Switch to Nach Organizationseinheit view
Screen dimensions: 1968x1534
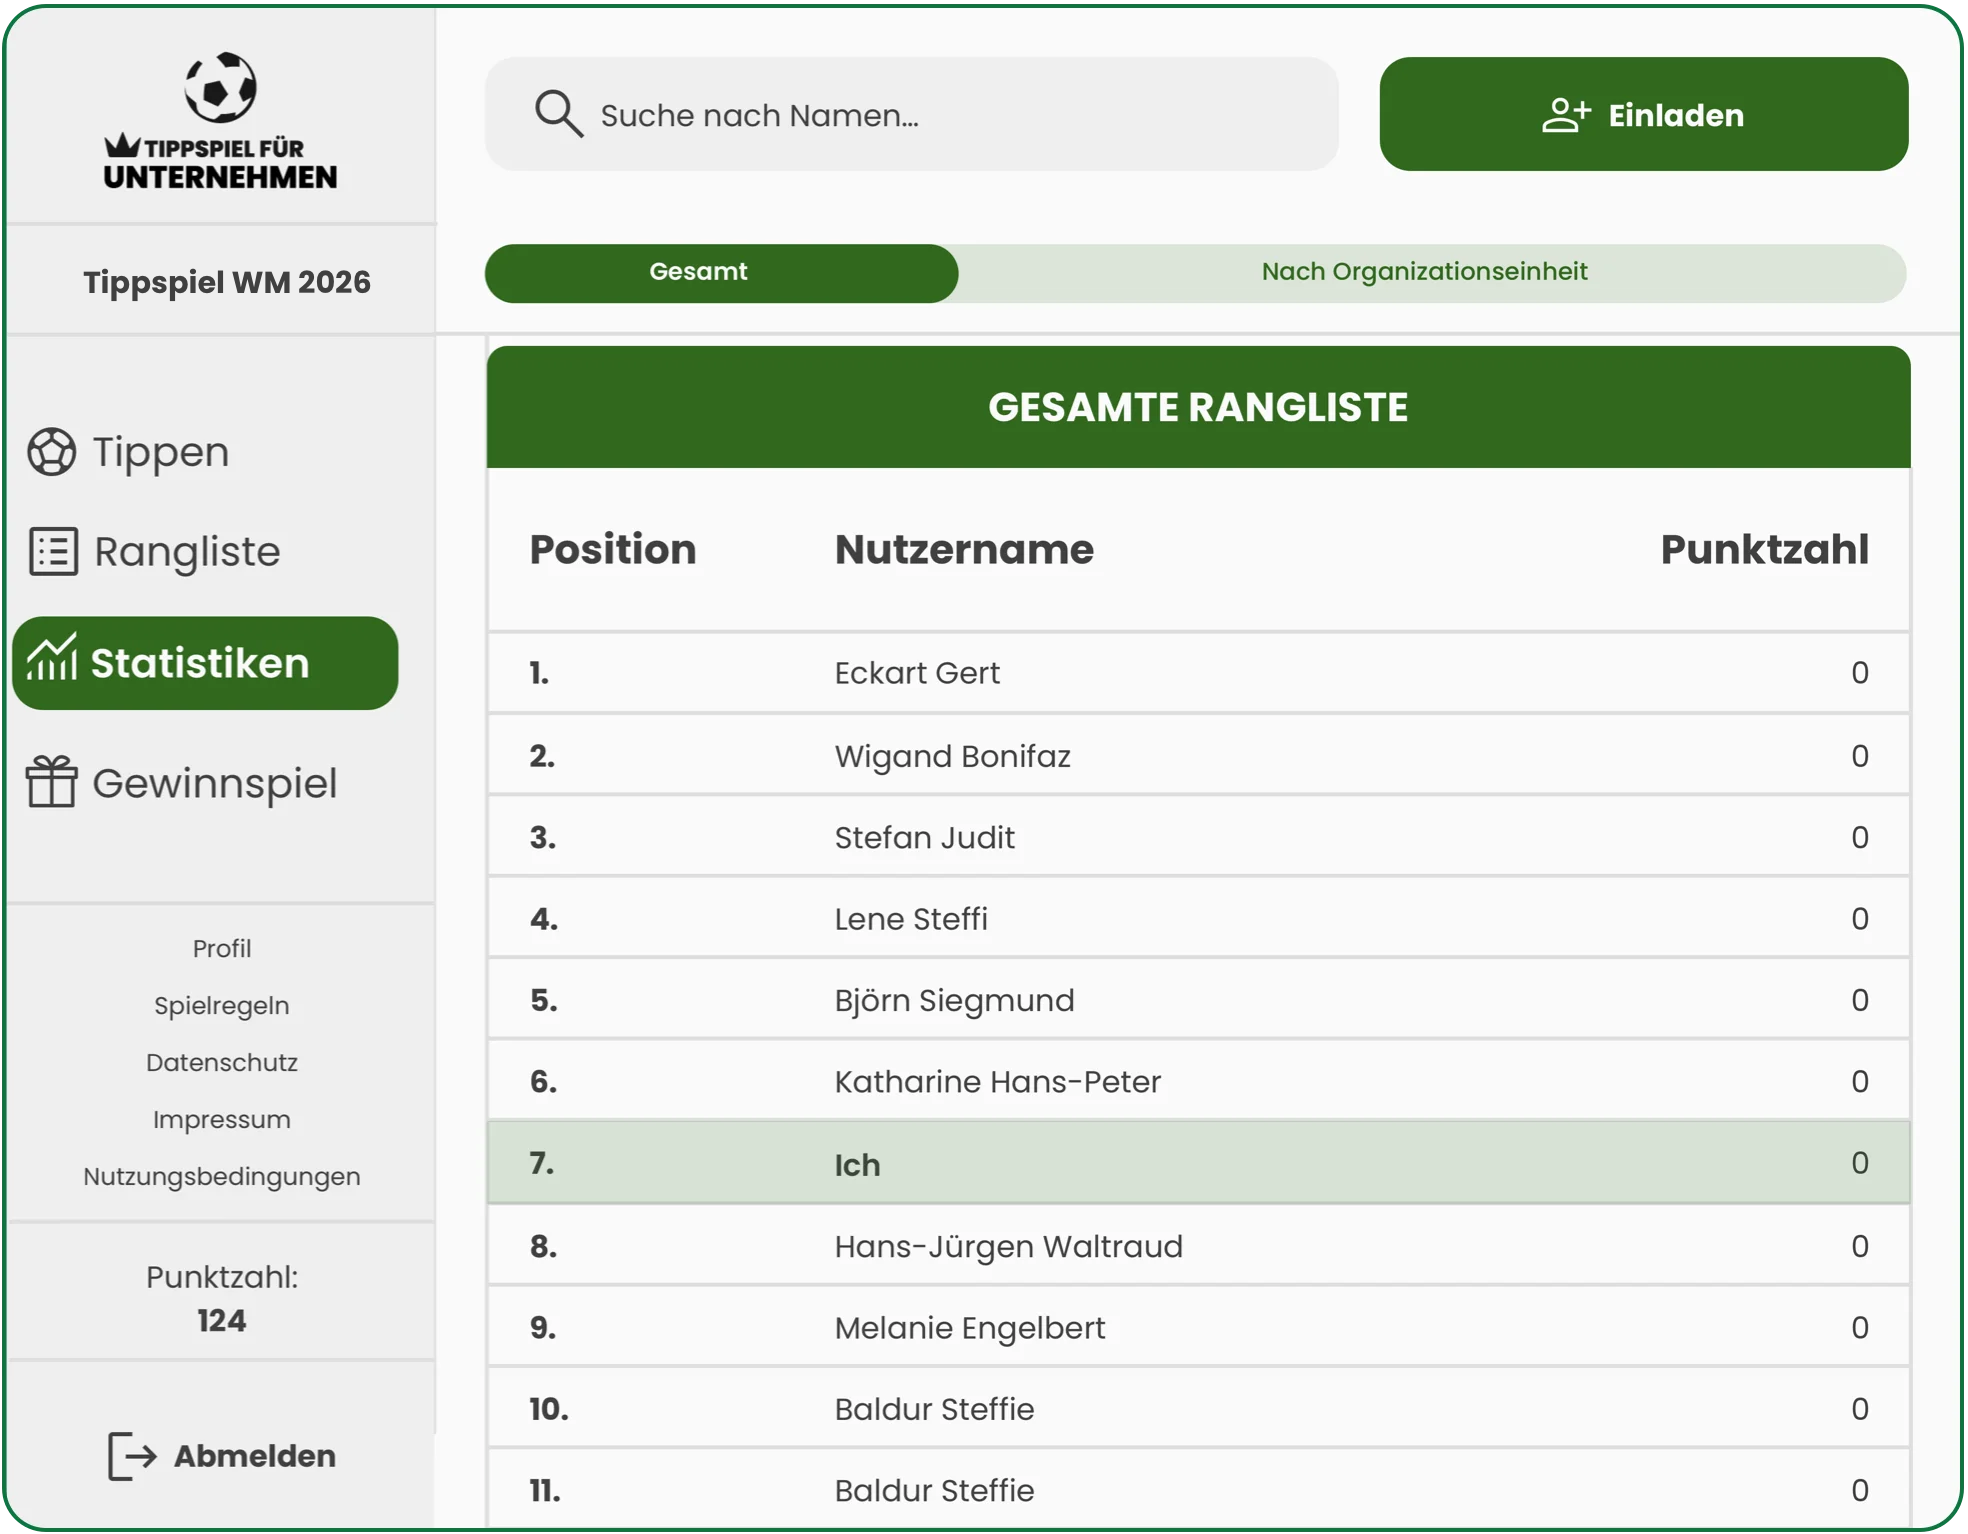pos(1424,272)
